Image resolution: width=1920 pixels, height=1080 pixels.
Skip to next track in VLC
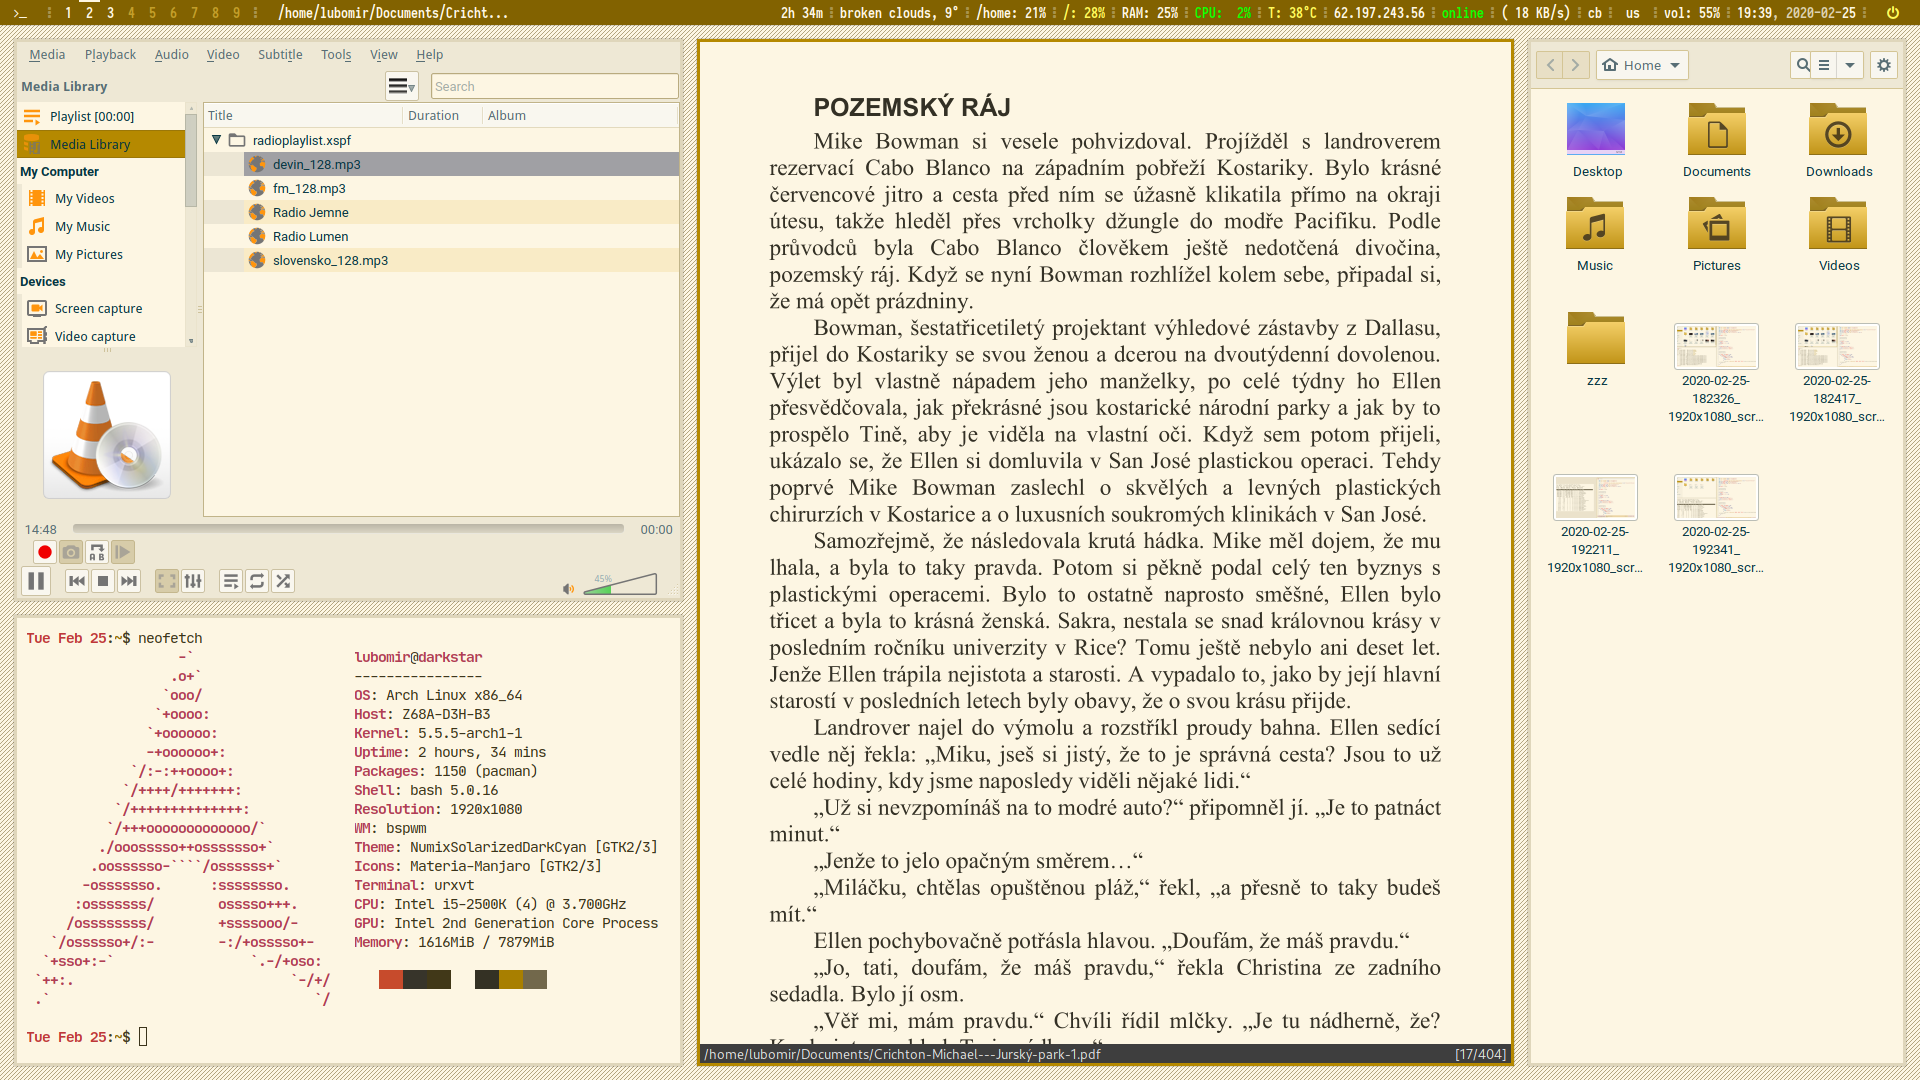[x=129, y=581]
